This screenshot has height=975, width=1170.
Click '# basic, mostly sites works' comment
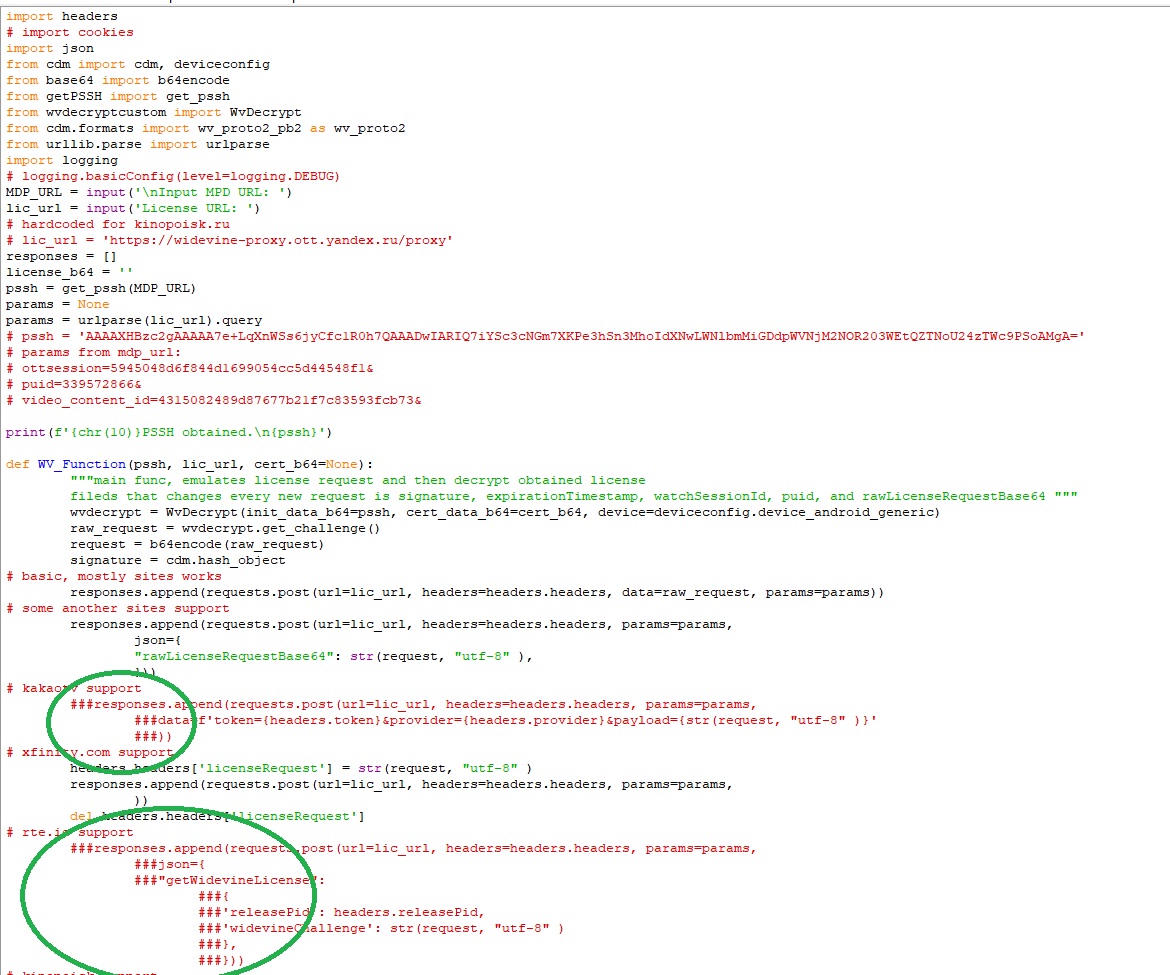(x=114, y=577)
